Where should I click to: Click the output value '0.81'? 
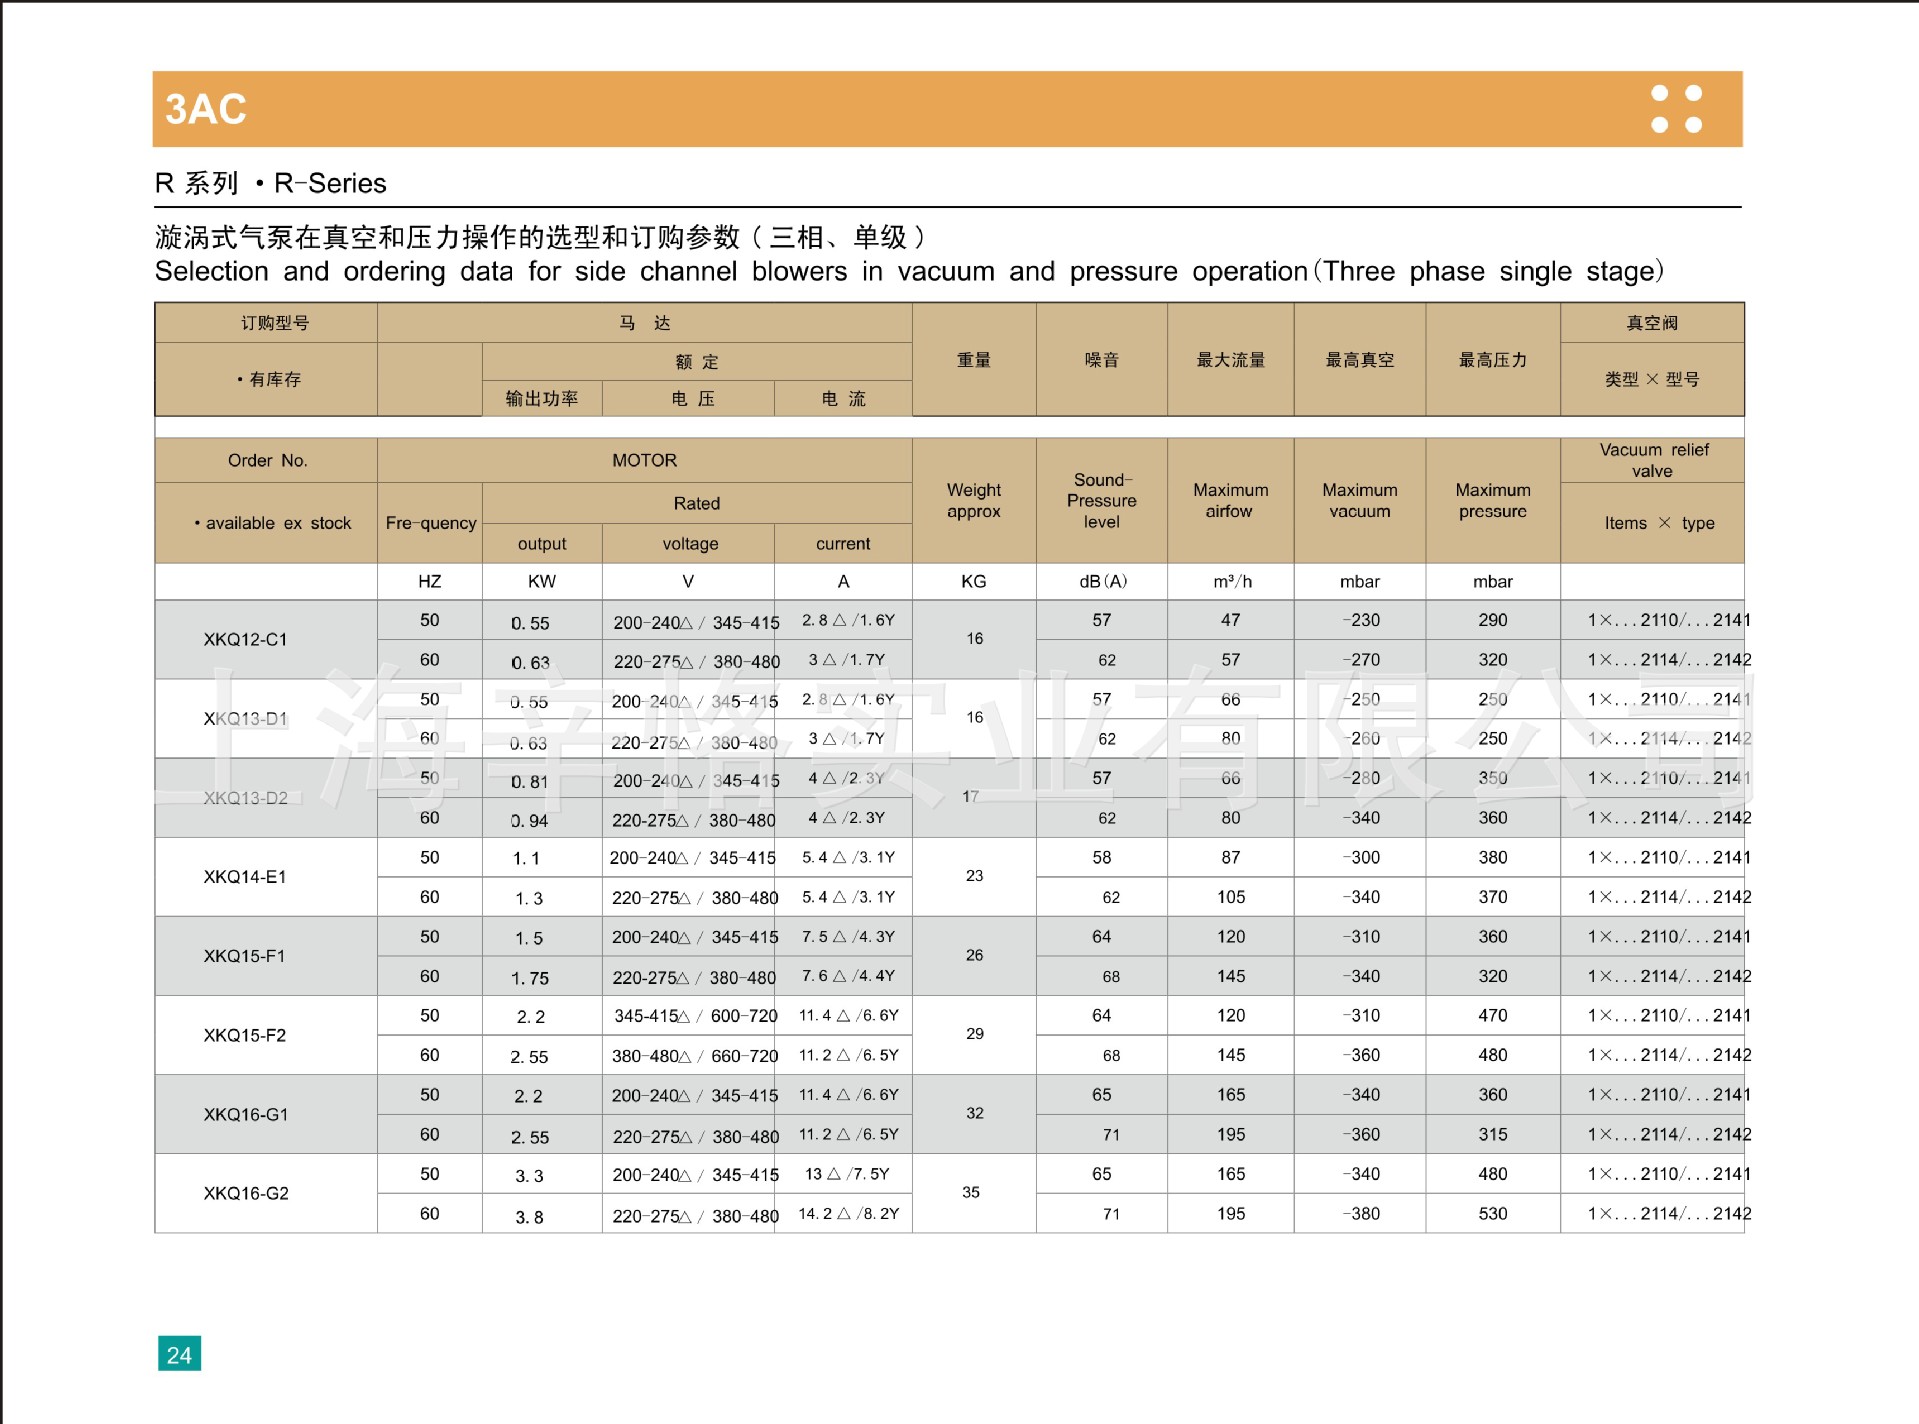[x=529, y=782]
